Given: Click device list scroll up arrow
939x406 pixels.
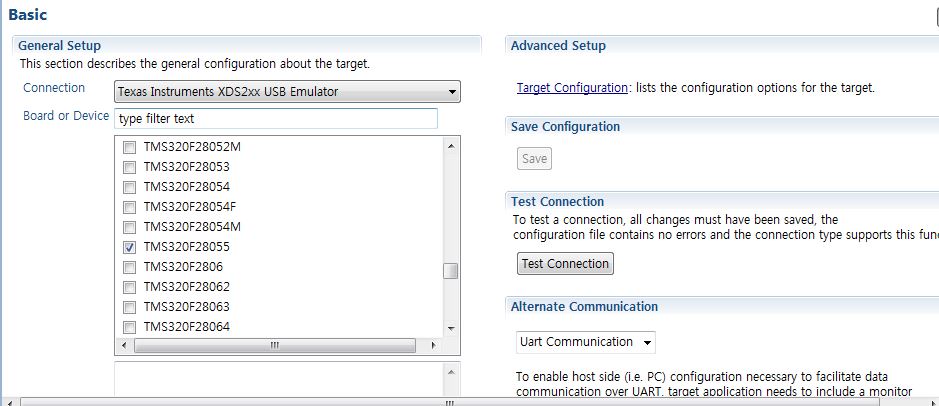Looking at the screenshot, I should (x=451, y=146).
